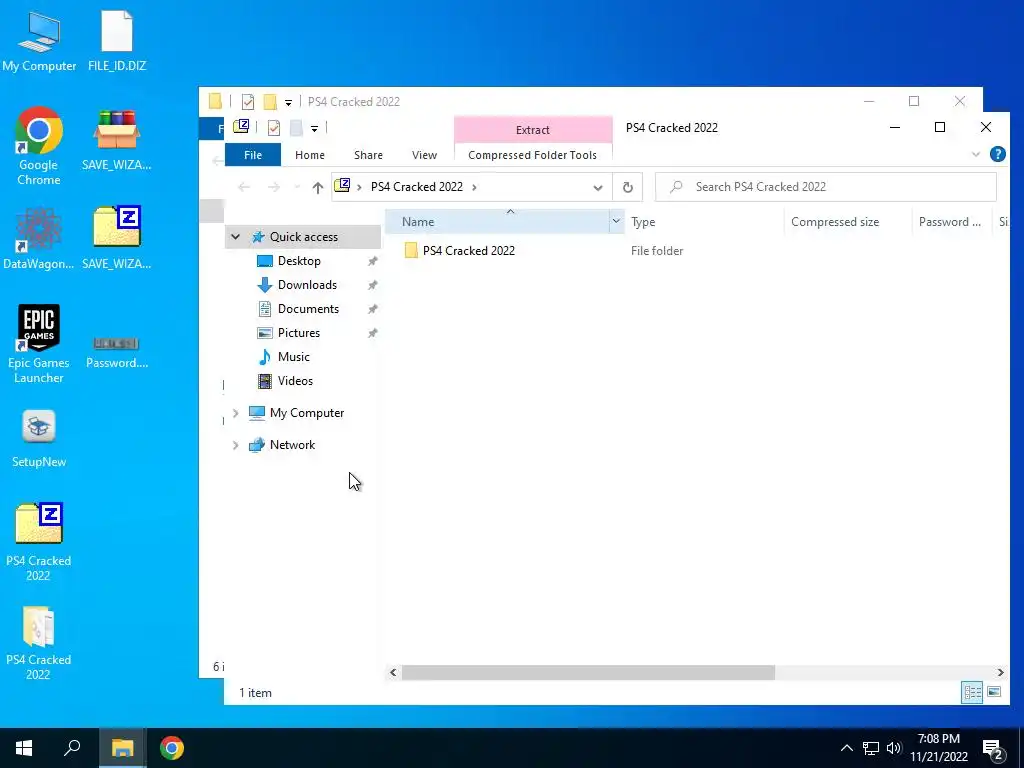Select SAVE_WIZA WinRAR archive icon
Screen dimensions: 1024x768
click(116, 140)
